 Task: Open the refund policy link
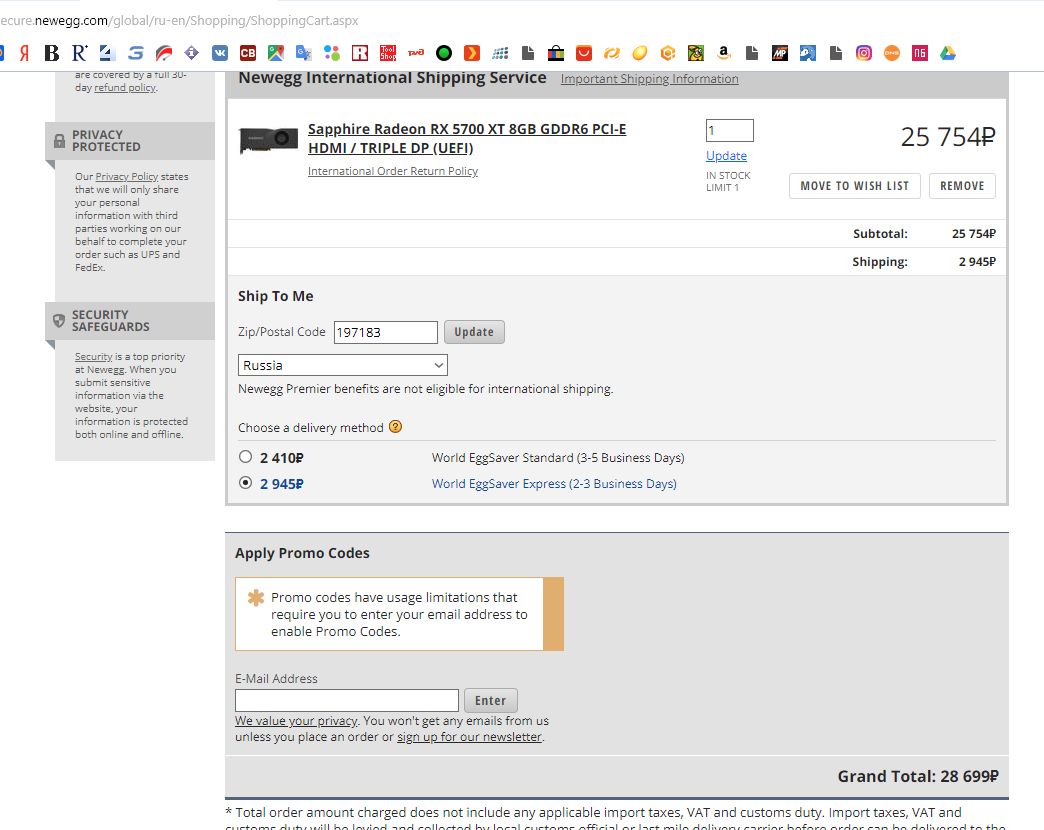point(125,88)
